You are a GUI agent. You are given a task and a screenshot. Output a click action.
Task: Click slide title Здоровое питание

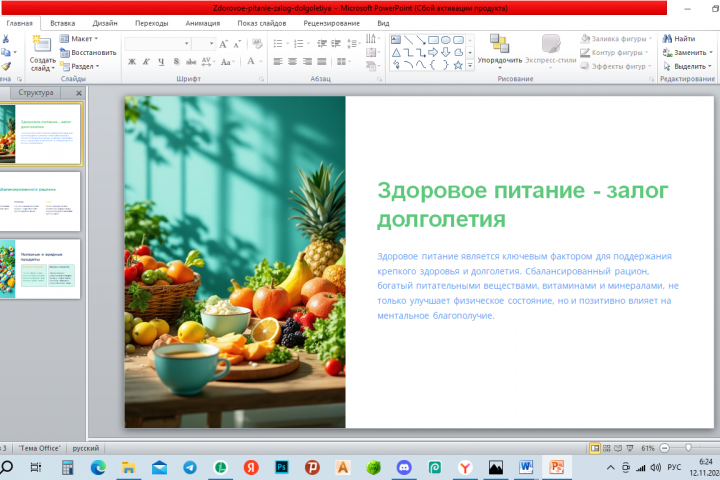[x=523, y=204]
